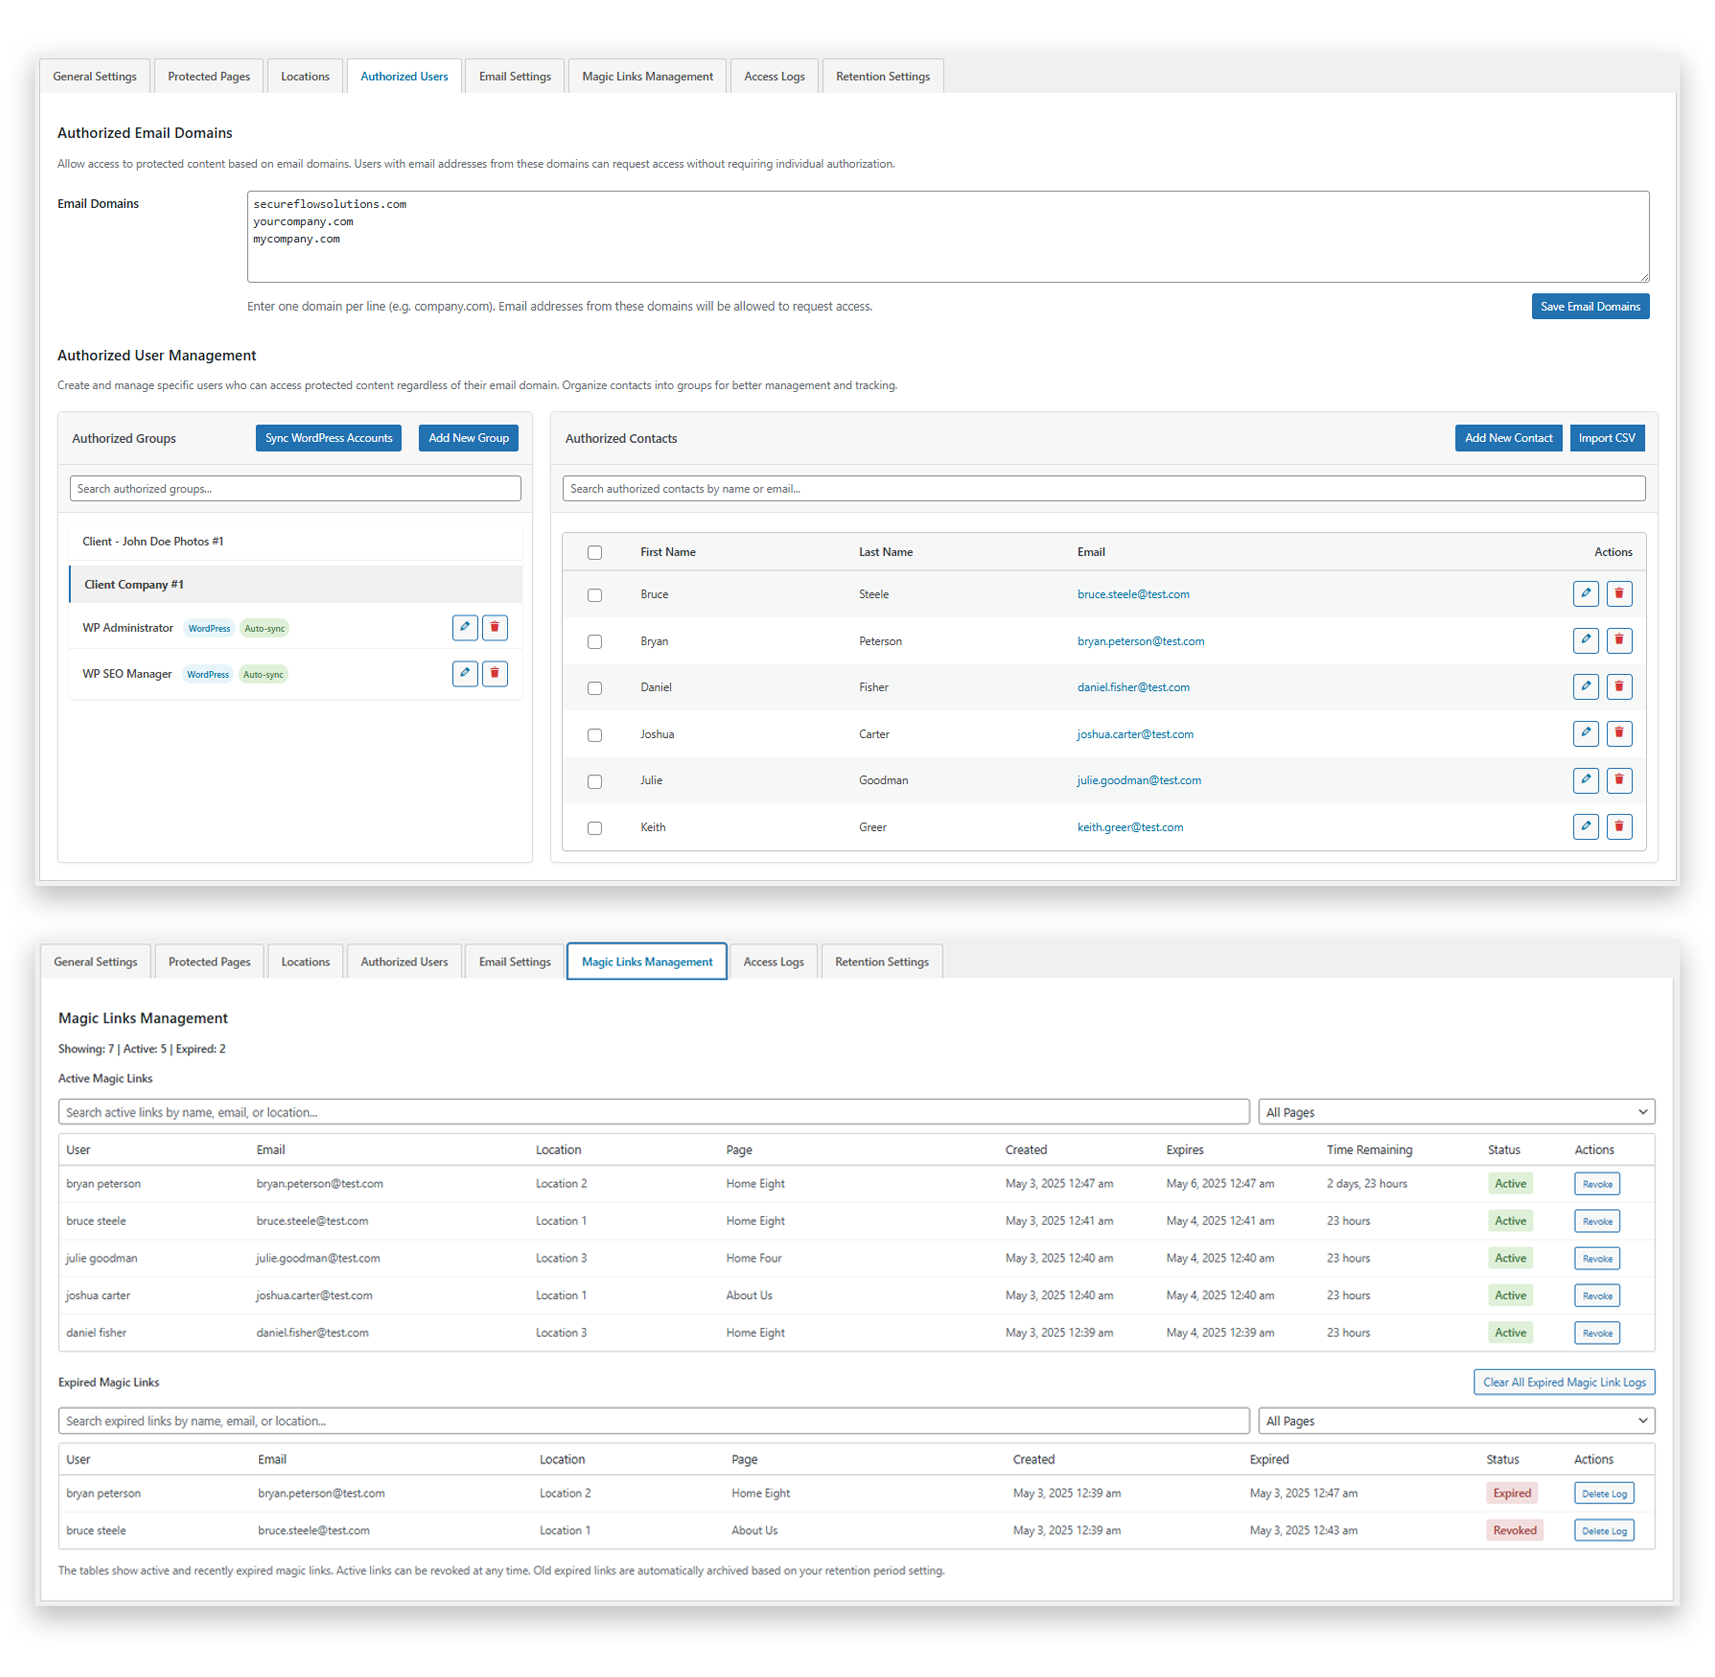Revoke bruce steele's active magic link
The image size is (1715, 1677).
click(x=1597, y=1221)
